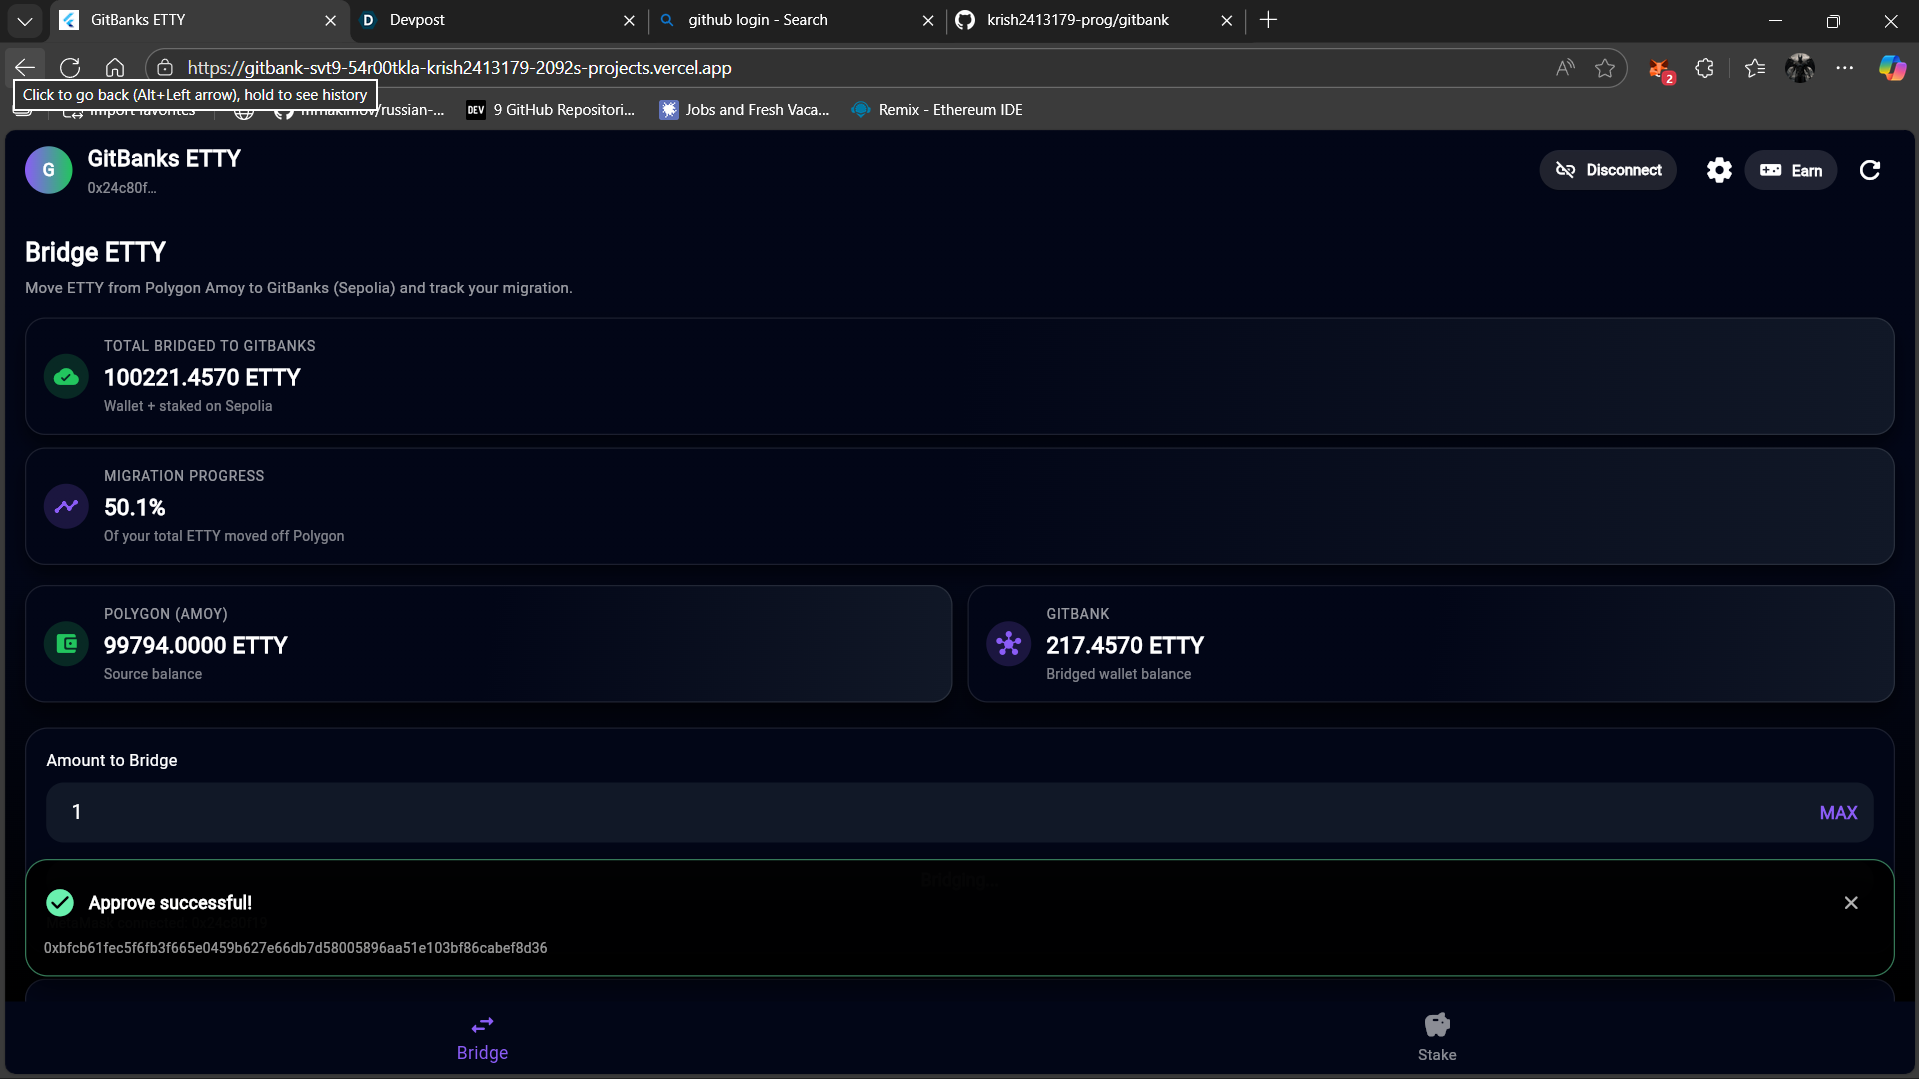Open the browser extensions puzzle icon
The image size is (1919, 1079).
click(1705, 68)
